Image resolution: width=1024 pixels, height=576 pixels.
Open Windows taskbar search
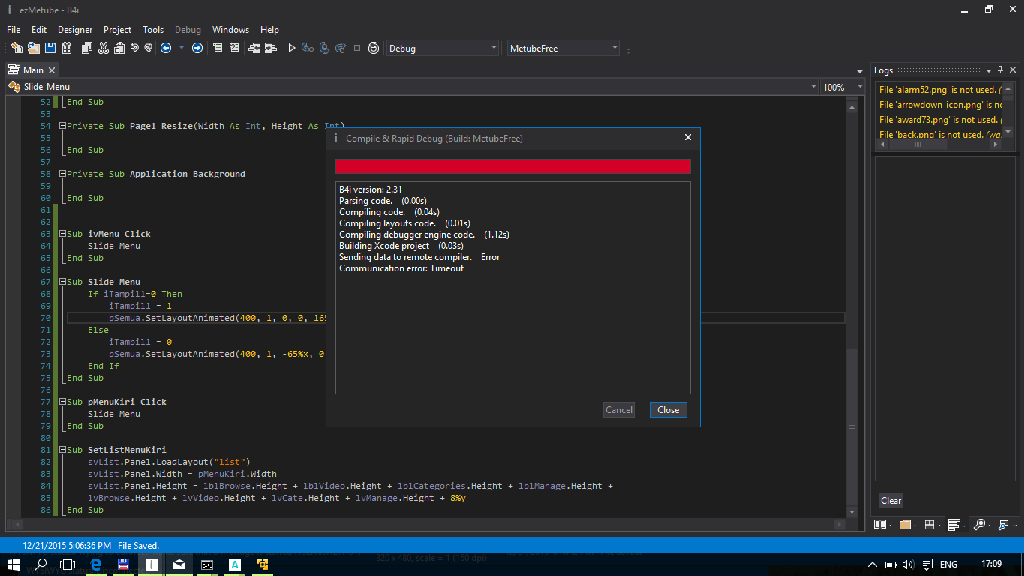[41, 565]
